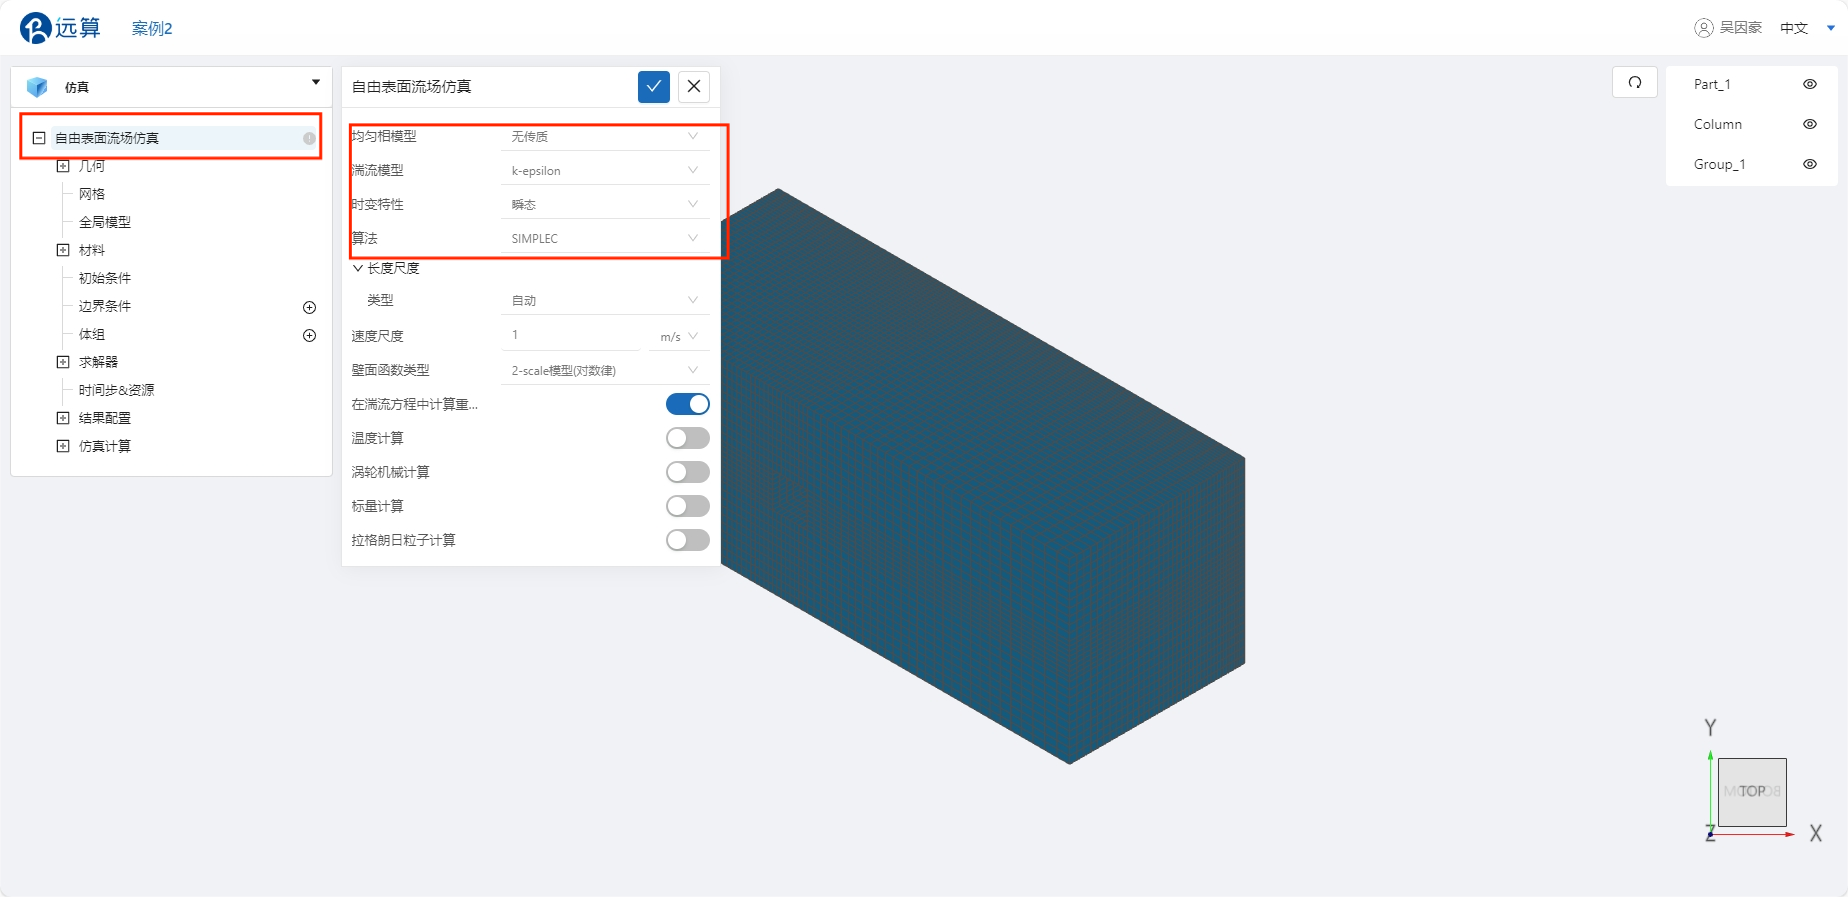1848x897 pixels.
Task: Select 网格 in the tree
Action: tap(92, 194)
